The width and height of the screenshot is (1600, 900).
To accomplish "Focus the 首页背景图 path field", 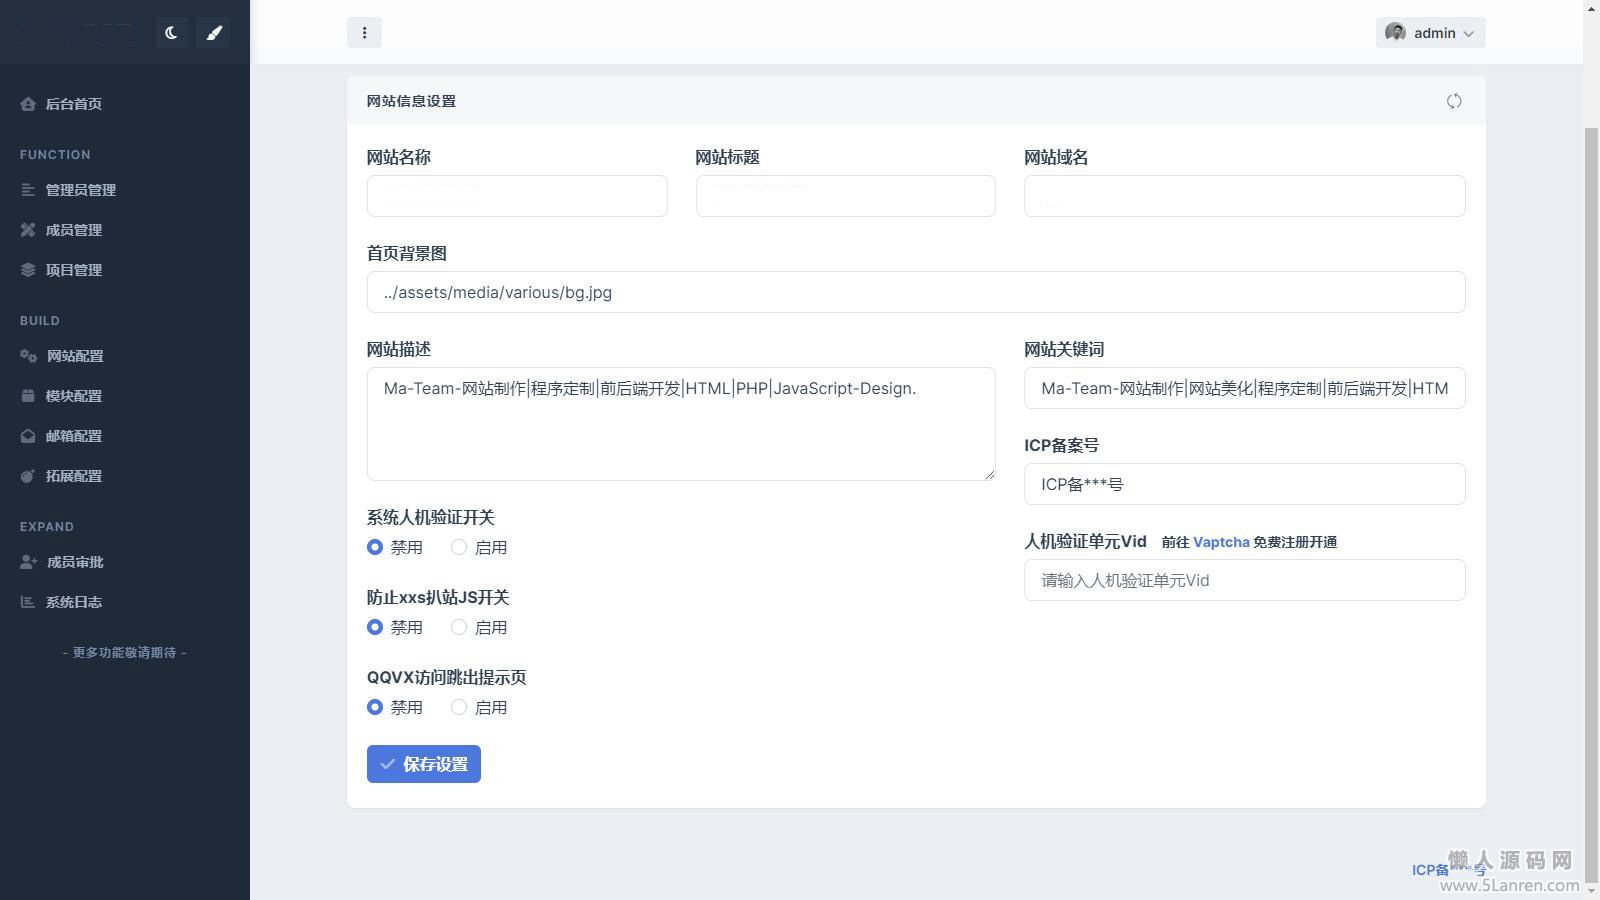I will 915,292.
